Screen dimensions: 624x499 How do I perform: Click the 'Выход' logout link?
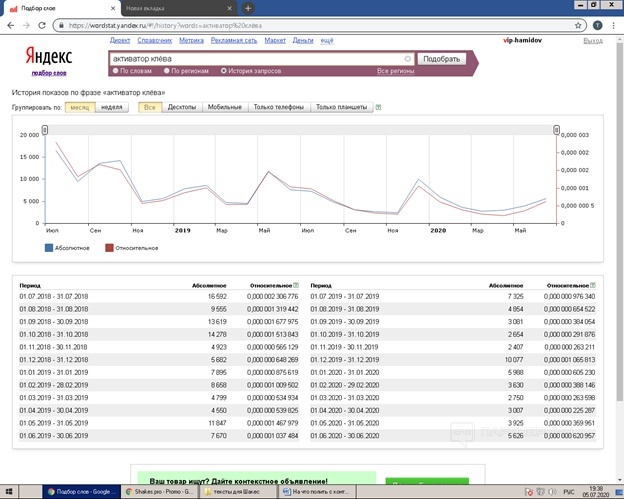592,41
